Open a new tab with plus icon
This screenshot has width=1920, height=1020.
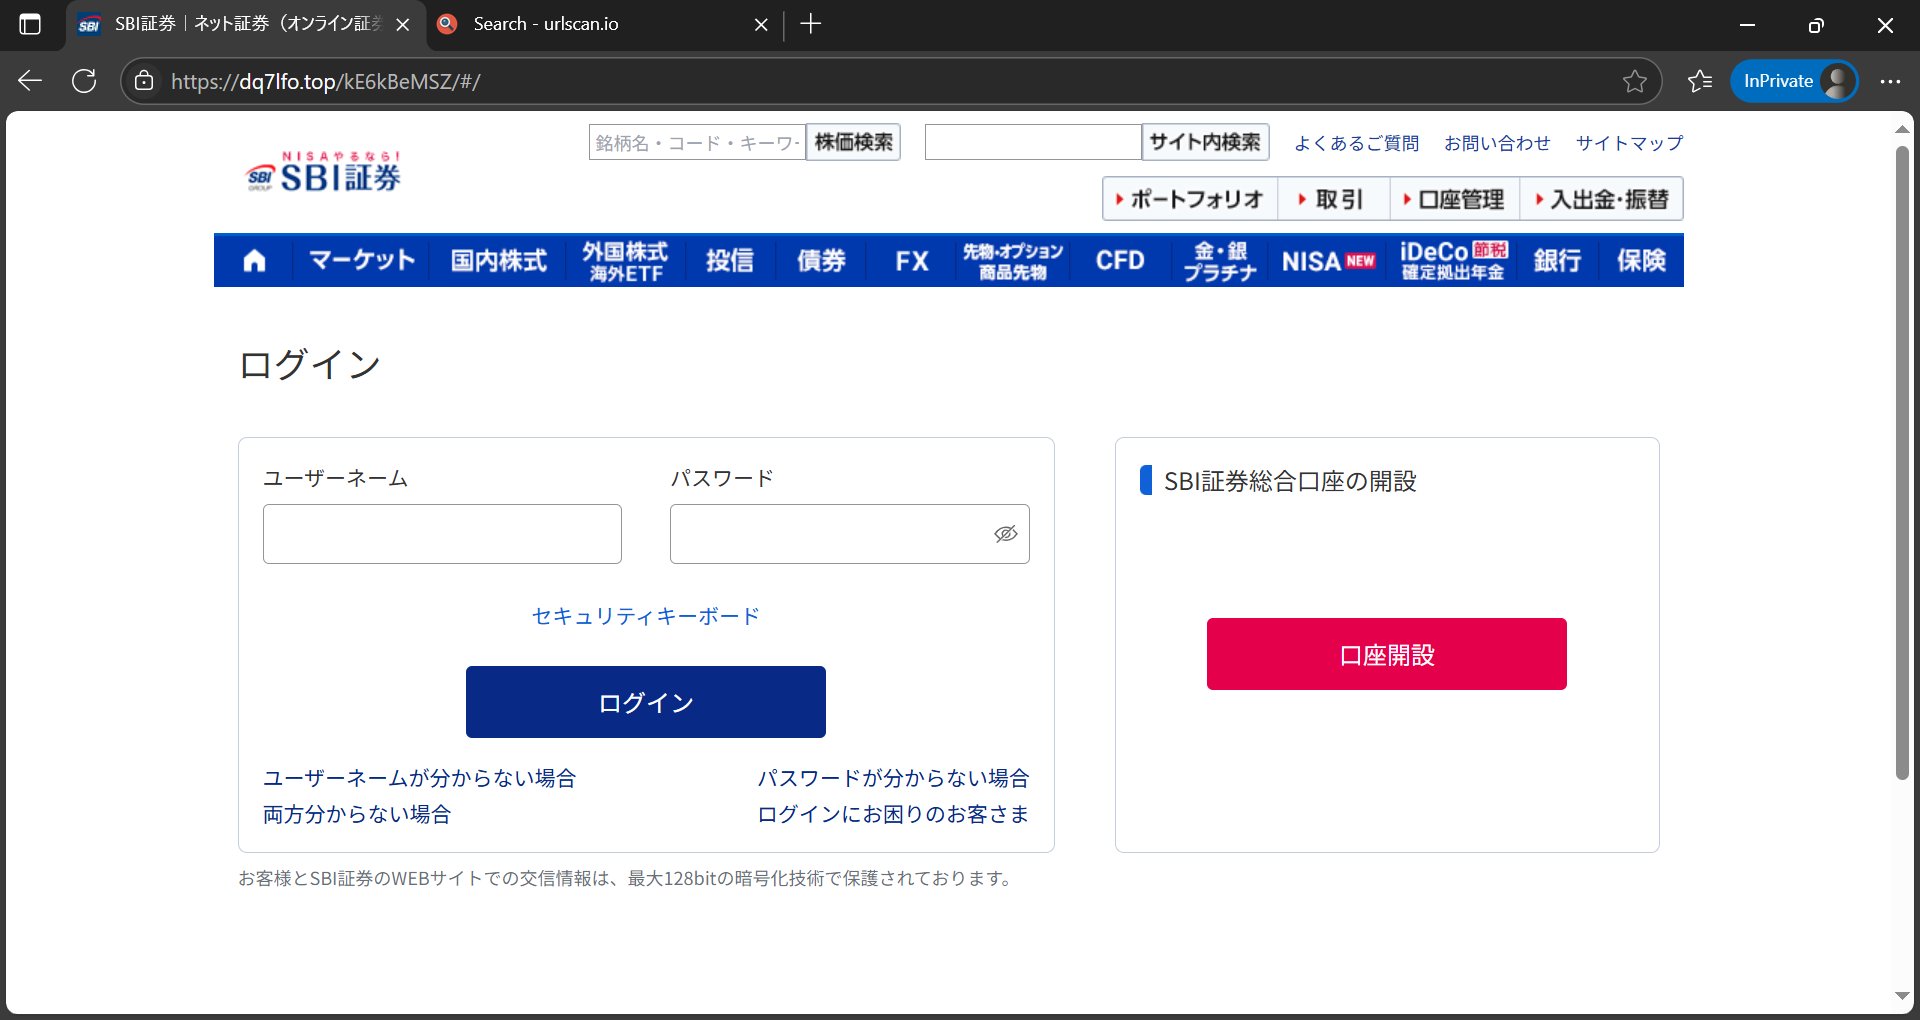tap(811, 24)
